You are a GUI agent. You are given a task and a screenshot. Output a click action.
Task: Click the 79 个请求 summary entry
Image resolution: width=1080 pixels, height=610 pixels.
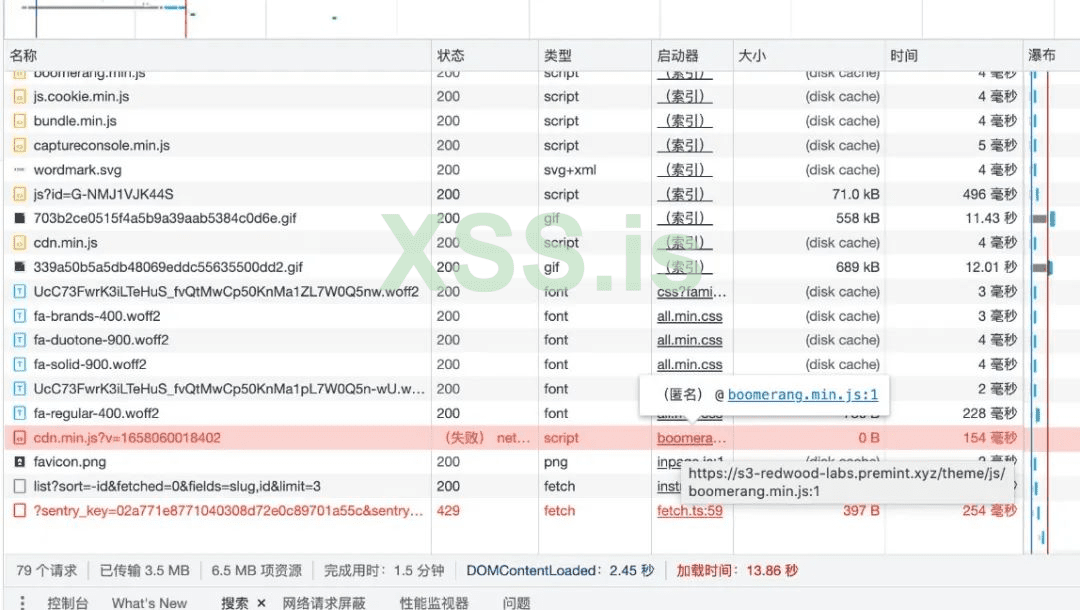(x=46, y=571)
